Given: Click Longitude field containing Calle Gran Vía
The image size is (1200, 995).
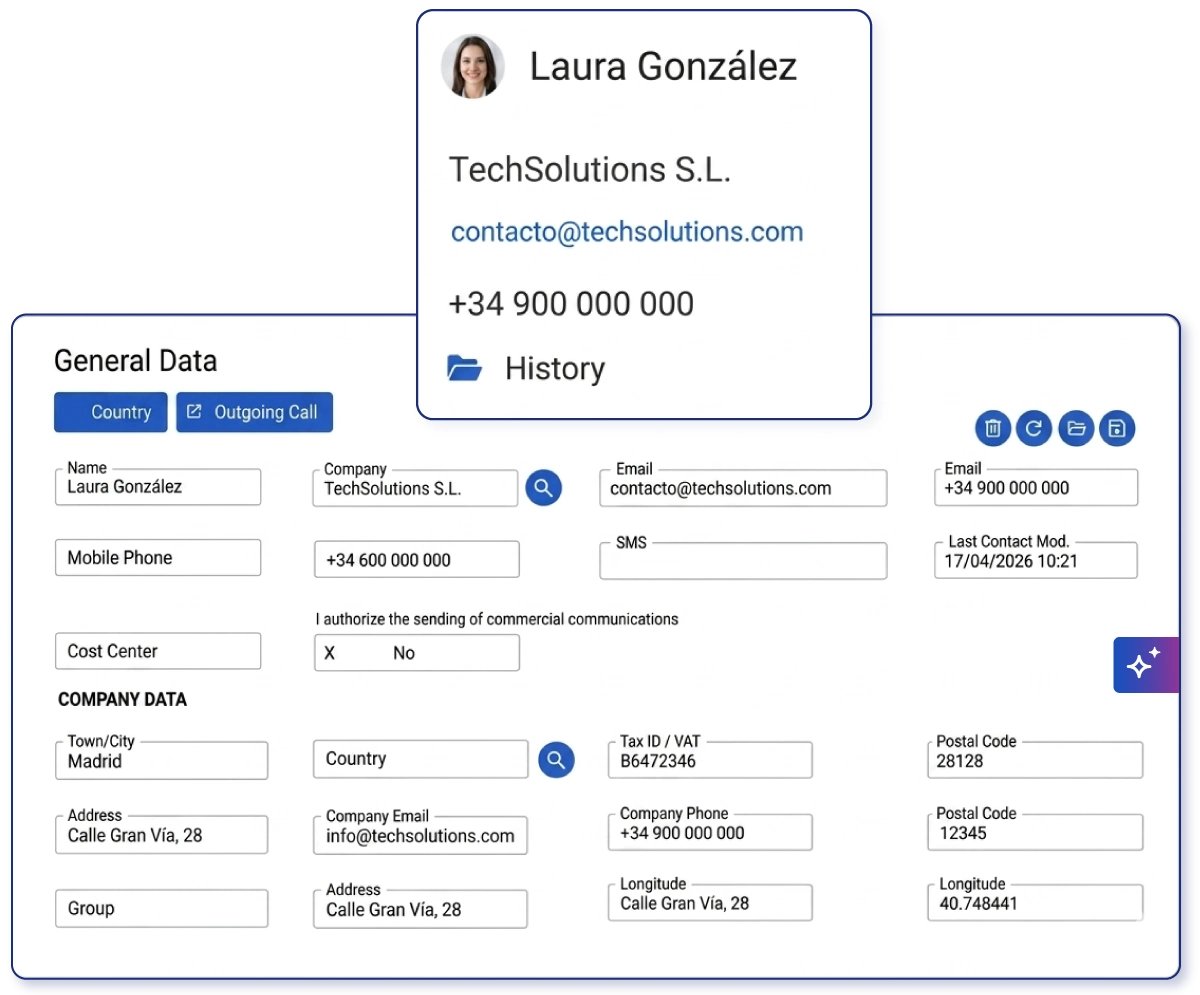Looking at the screenshot, I should click(710, 902).
